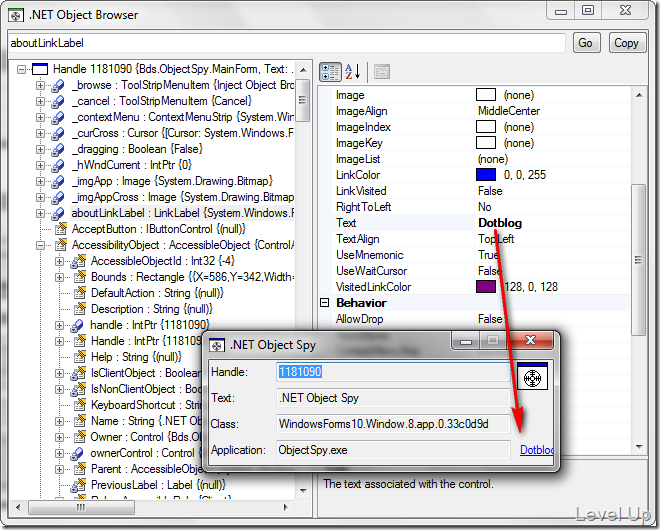Click the field icon beside _browse
This screenshot has width=660, height=530.
click(58, 85)
